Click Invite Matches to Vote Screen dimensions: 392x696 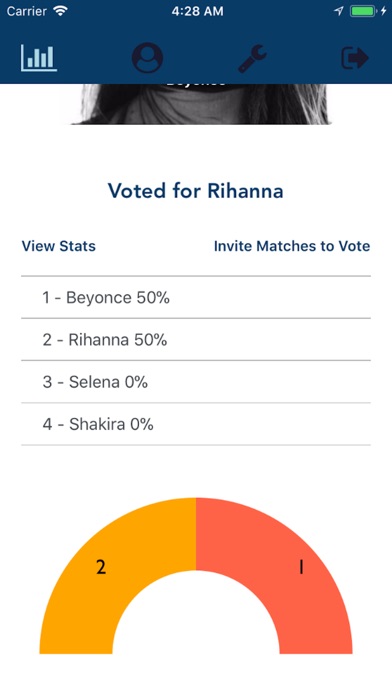[x=292, y=246]
